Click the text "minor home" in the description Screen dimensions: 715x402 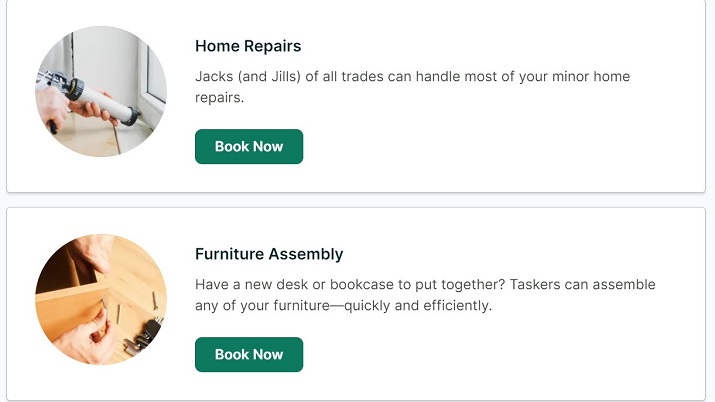[591, 76]
